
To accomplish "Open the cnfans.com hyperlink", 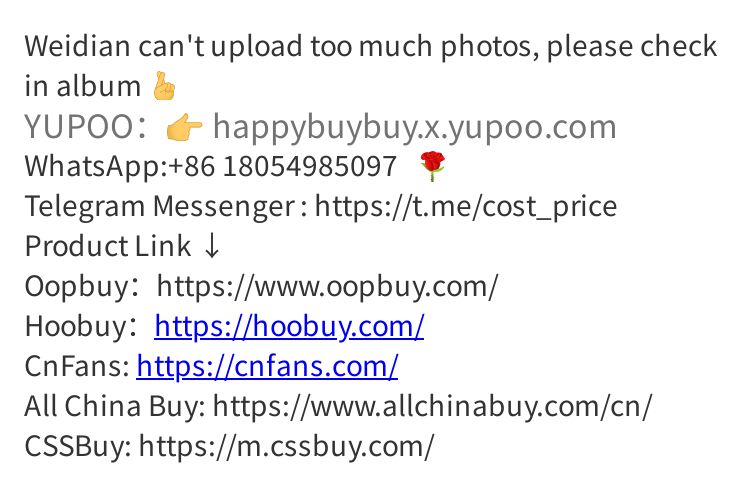I will pos(267,367).
